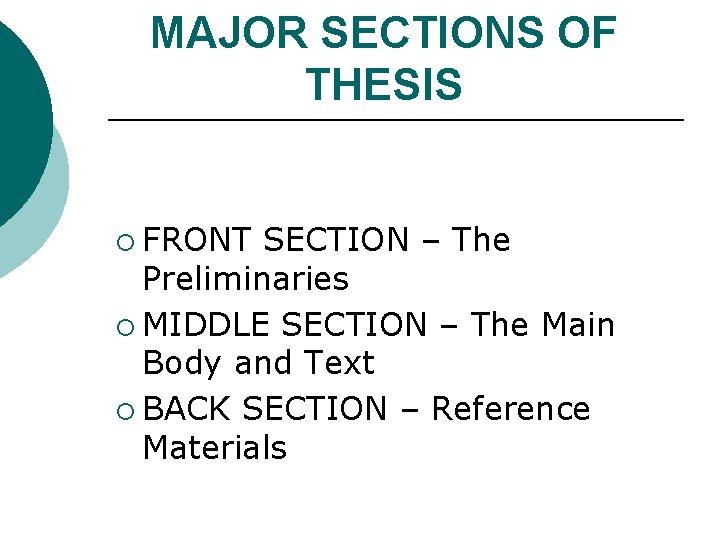This screenshot has height=540, width=720.
Task: Click the word Reference
Action: pyautogui.click(x=511, y=408)
